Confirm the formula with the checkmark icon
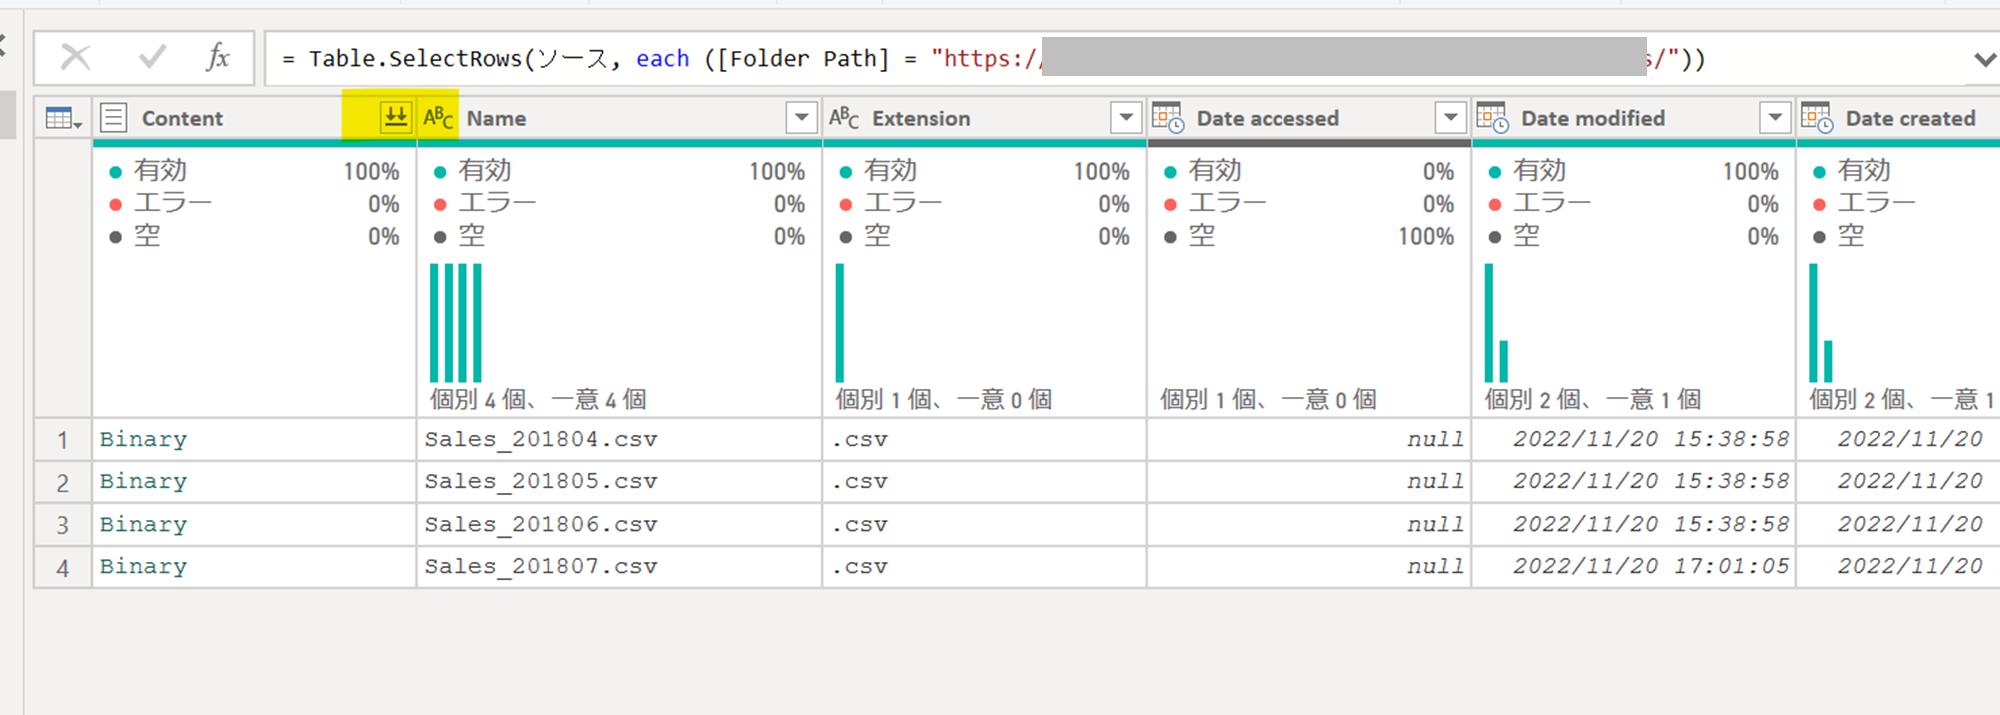 (x=152, y=57)
